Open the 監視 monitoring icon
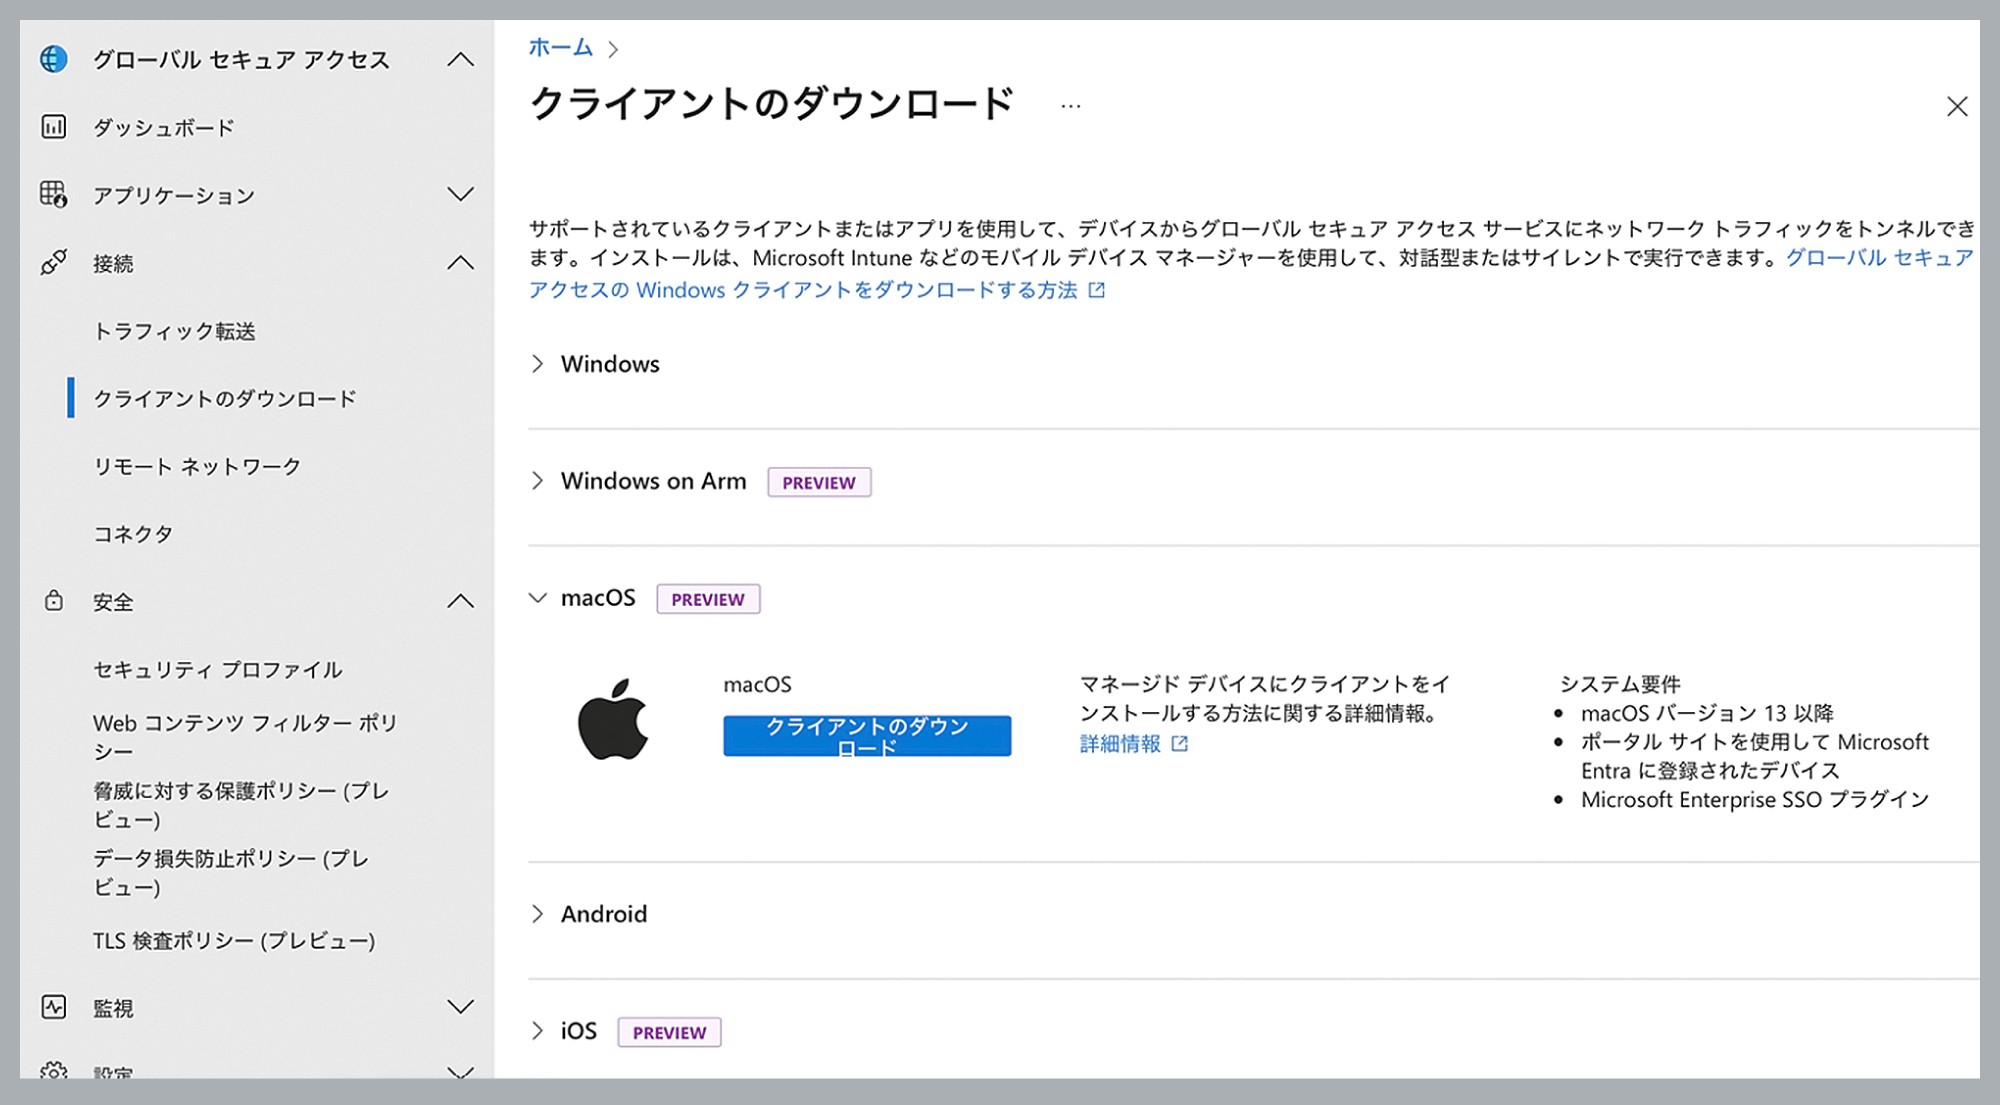The width and height of the screenshot is (2000, 1105). pos(52,1007)
